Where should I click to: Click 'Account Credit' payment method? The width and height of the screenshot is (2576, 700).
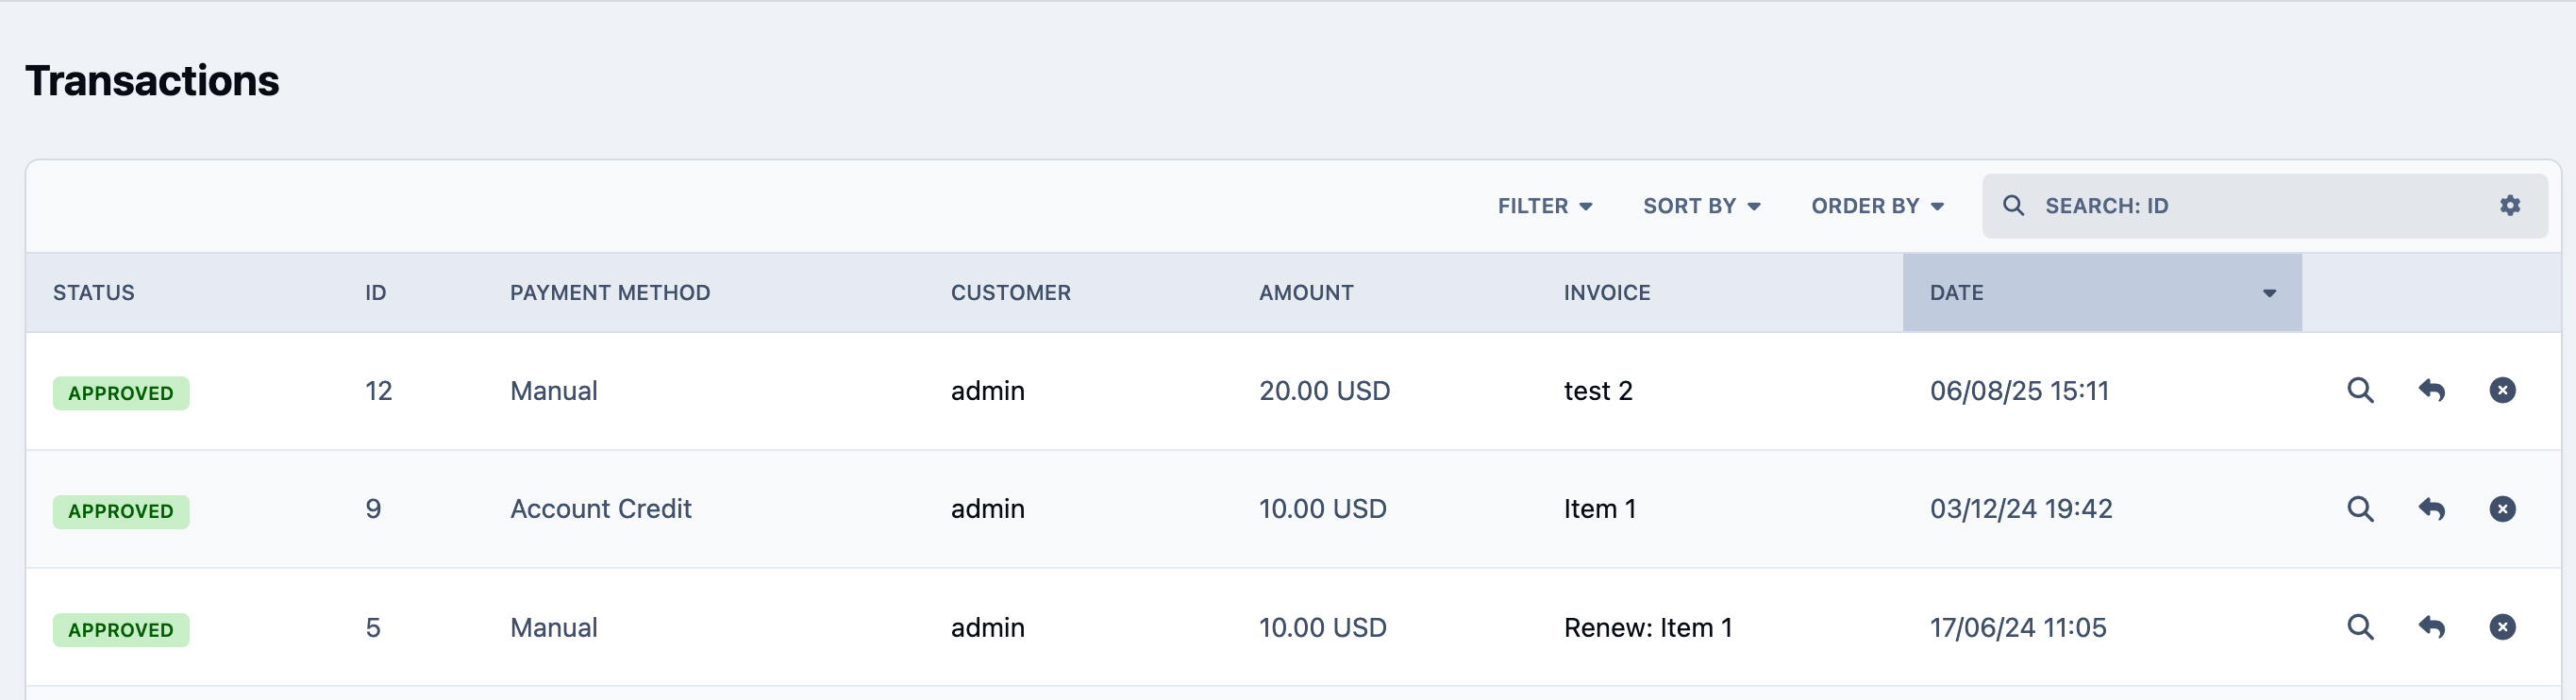tap(601, 509)
